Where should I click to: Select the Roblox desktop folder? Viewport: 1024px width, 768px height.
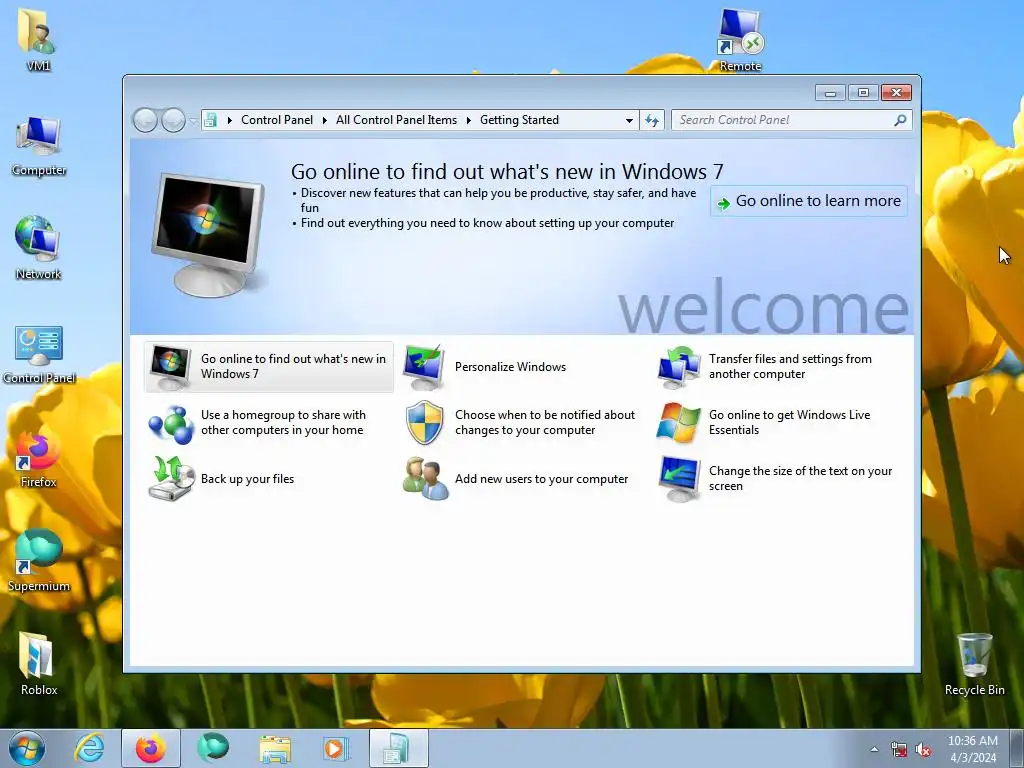[39, 663]
